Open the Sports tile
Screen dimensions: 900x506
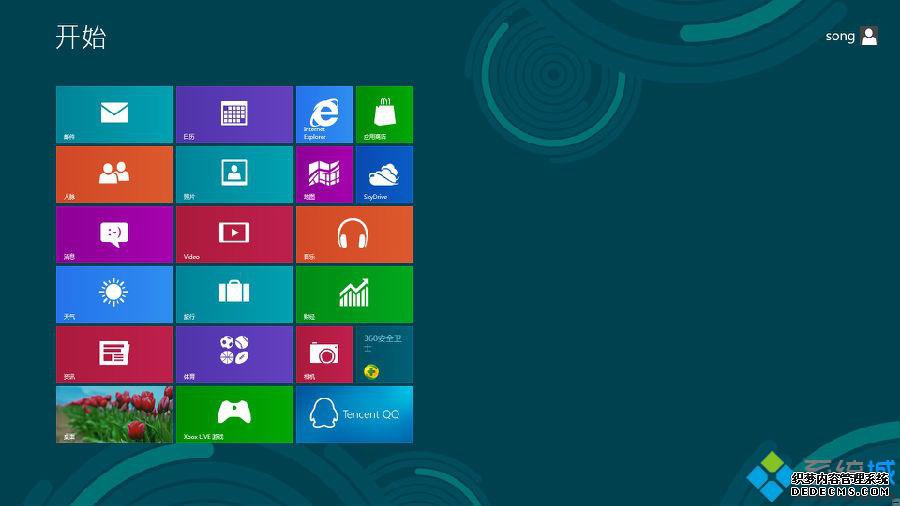click(x=234, y=354)
